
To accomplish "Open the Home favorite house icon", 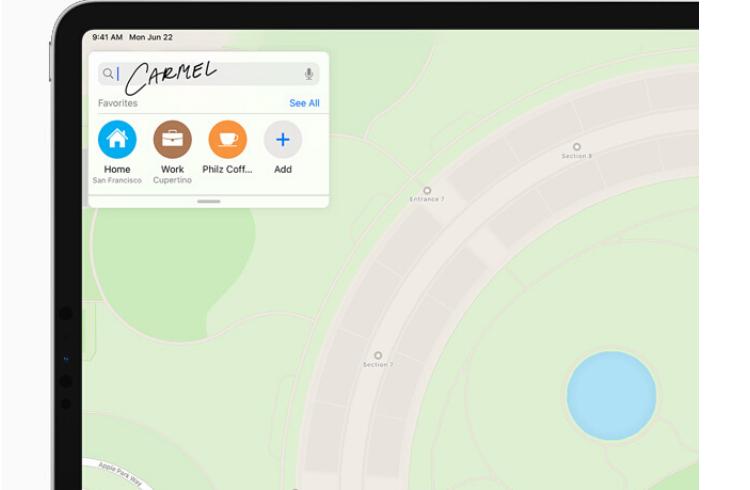I will pos(117,139).
